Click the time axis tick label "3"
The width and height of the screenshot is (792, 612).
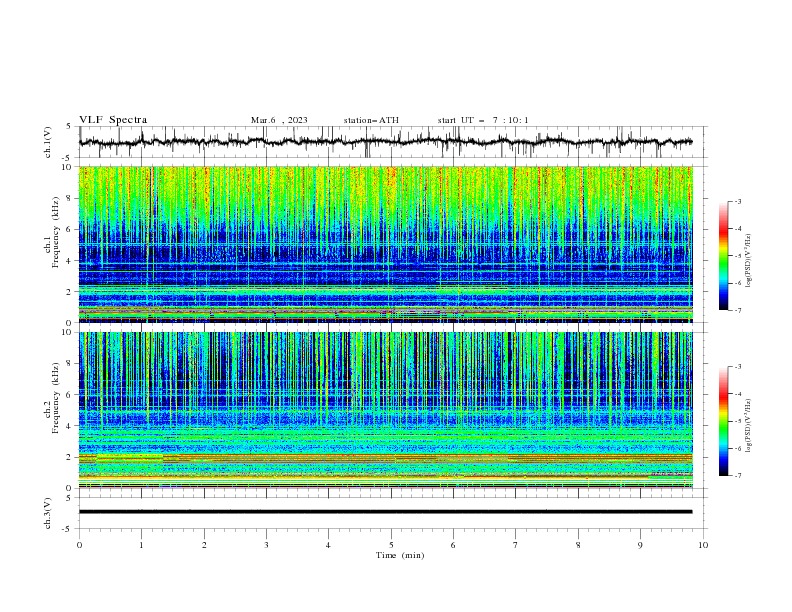pyautogui.click(x=266, y=545)
